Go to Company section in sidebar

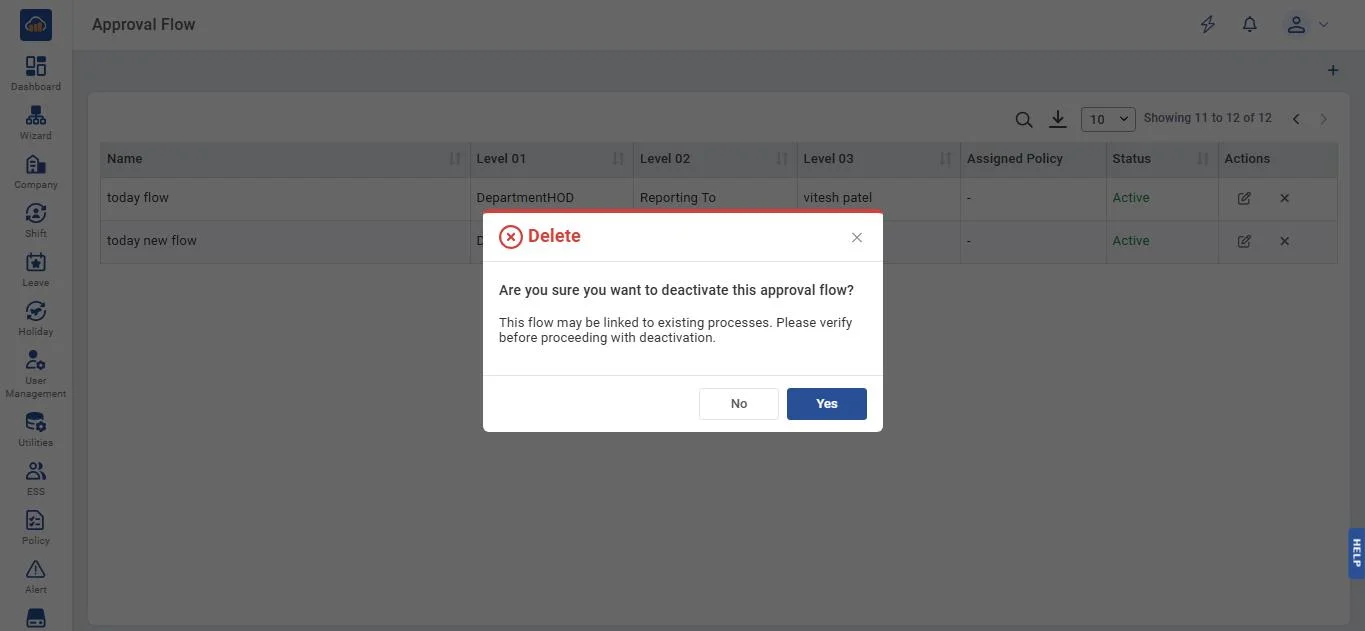coord(36,171)
